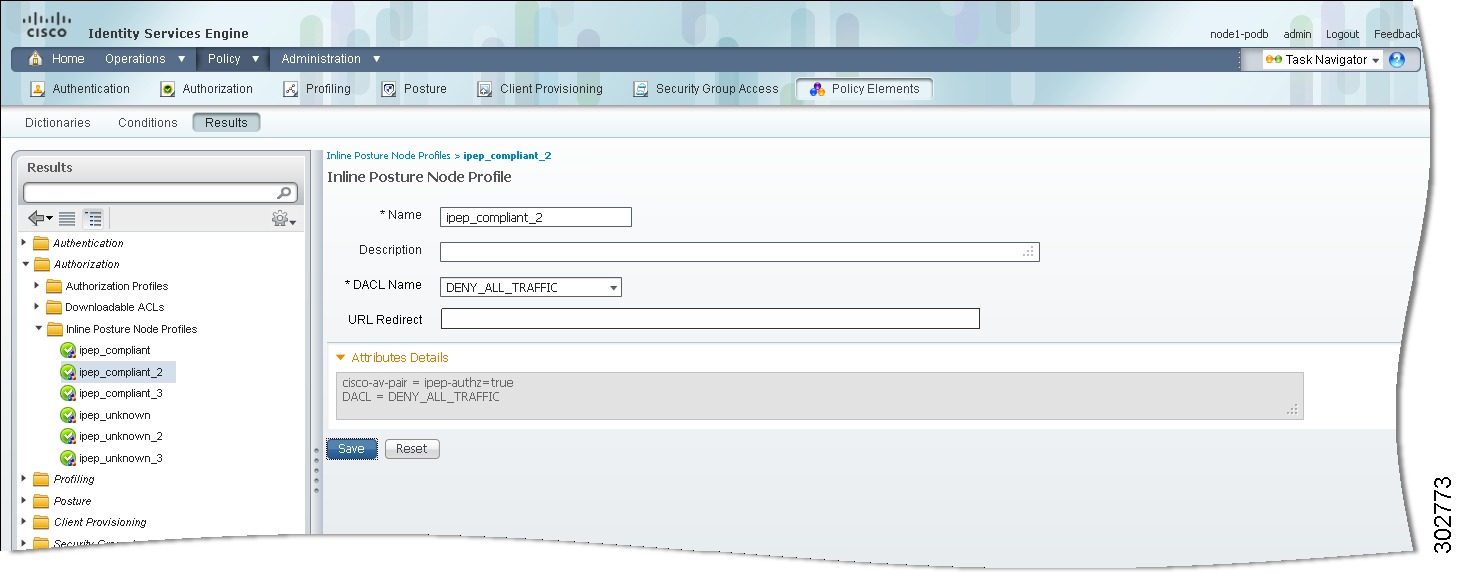Image resolution: width=1467 pixels, height=573 pixels.
Task: Select the Results tab
Action: [226, 123]
